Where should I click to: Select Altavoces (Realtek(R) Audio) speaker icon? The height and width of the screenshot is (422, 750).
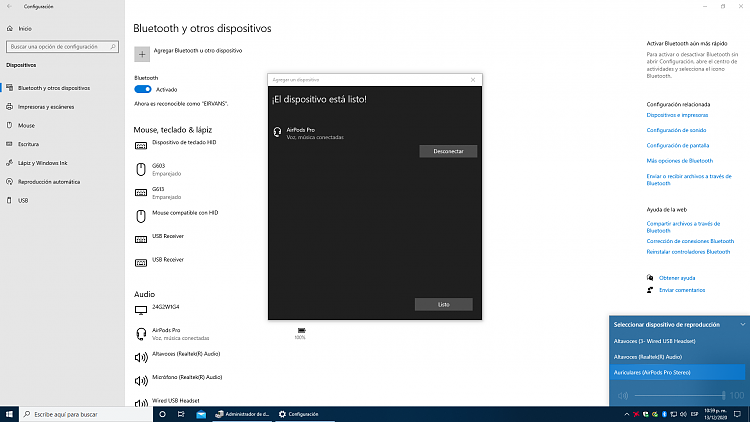pos(141,357)
